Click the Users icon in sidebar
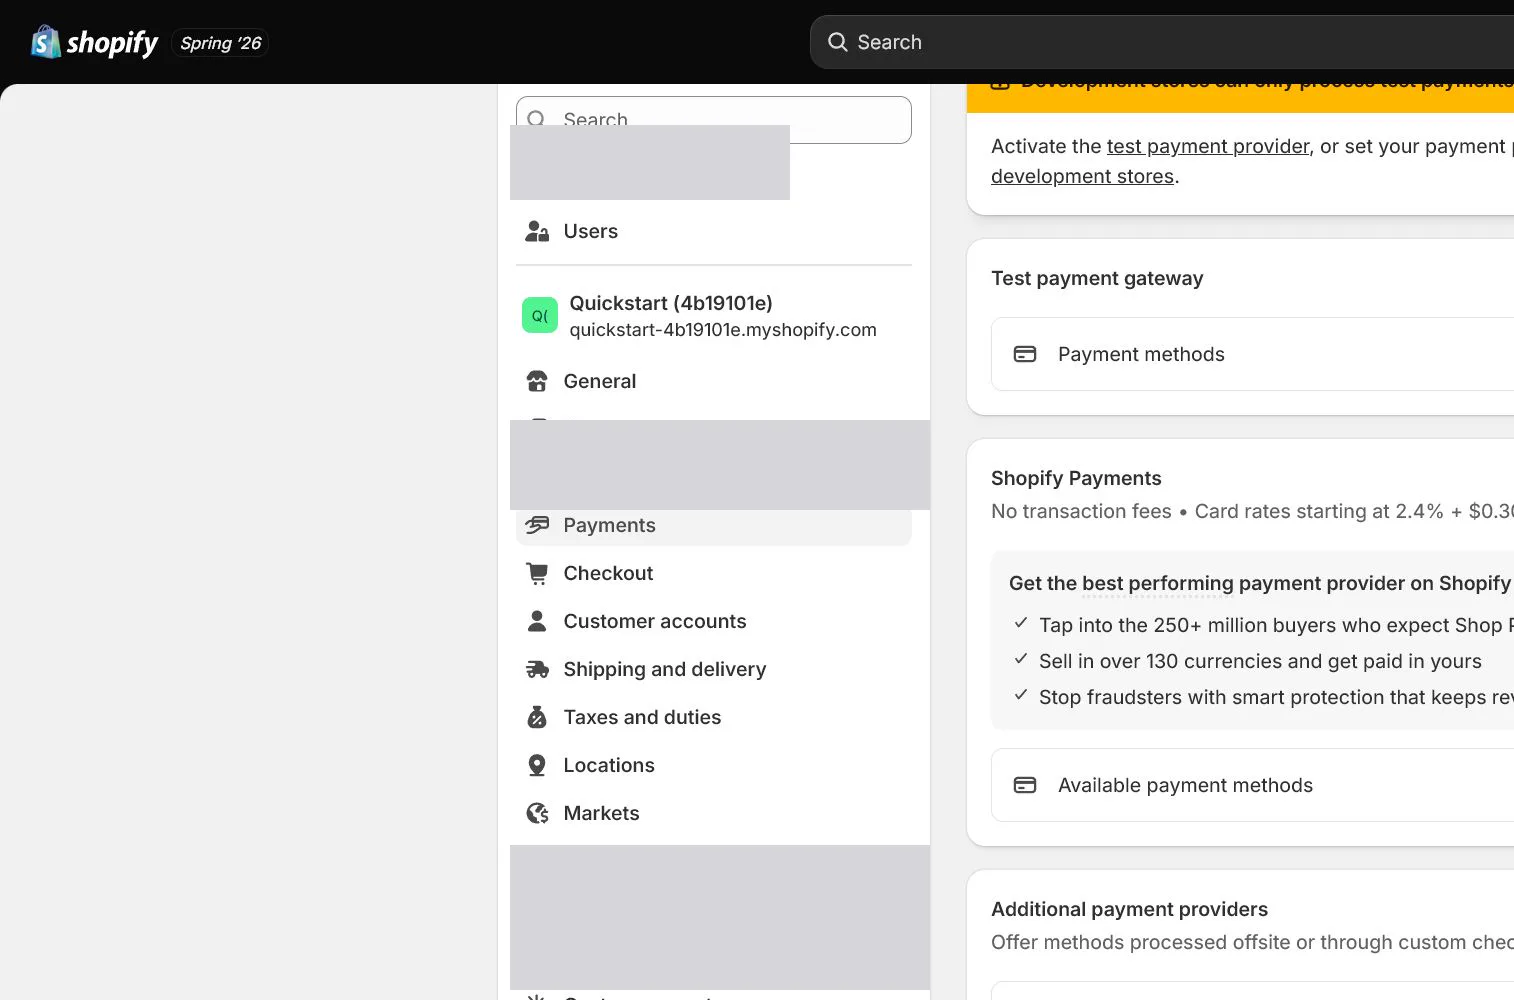The height and width of the screenshot is (1000, 1514). click(537, 231)
